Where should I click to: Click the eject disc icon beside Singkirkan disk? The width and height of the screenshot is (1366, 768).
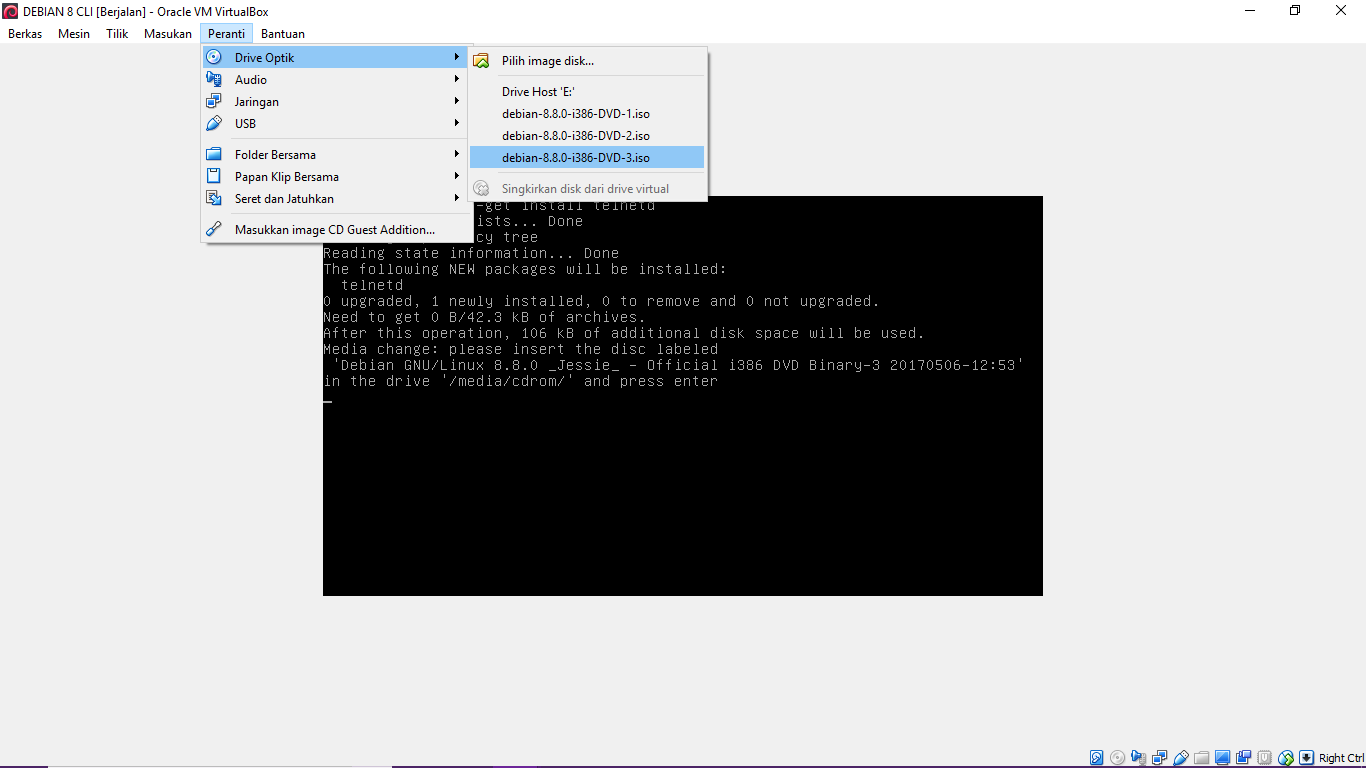pos(481,188)
